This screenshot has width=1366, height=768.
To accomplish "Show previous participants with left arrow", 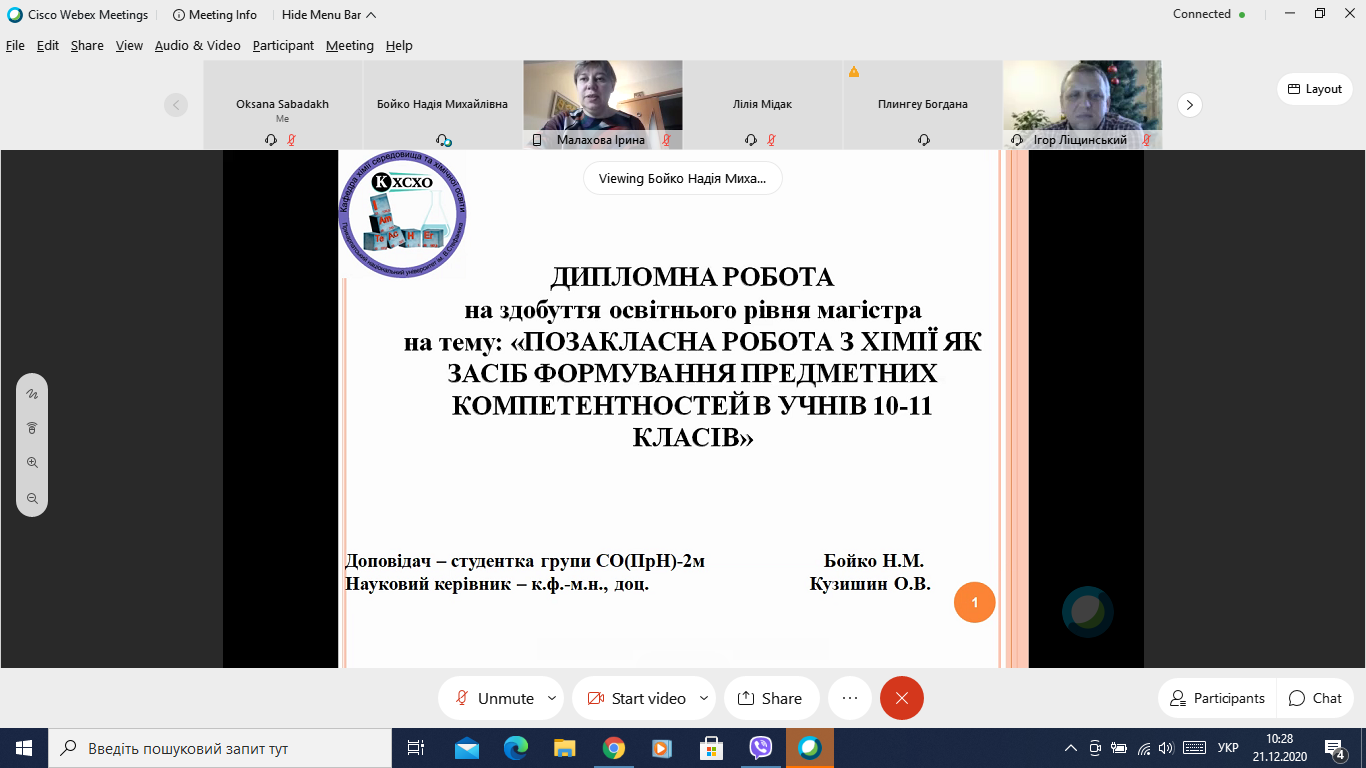I will [x=177, y=105].
